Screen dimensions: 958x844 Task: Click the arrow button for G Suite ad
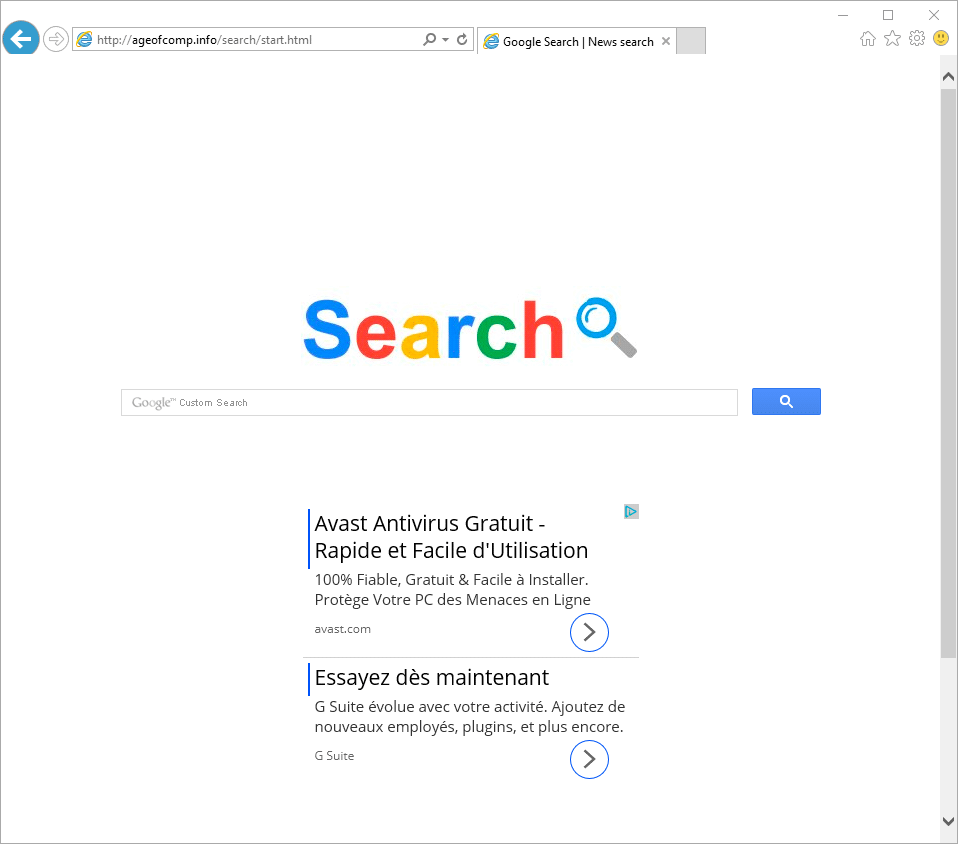coord(589,760)
